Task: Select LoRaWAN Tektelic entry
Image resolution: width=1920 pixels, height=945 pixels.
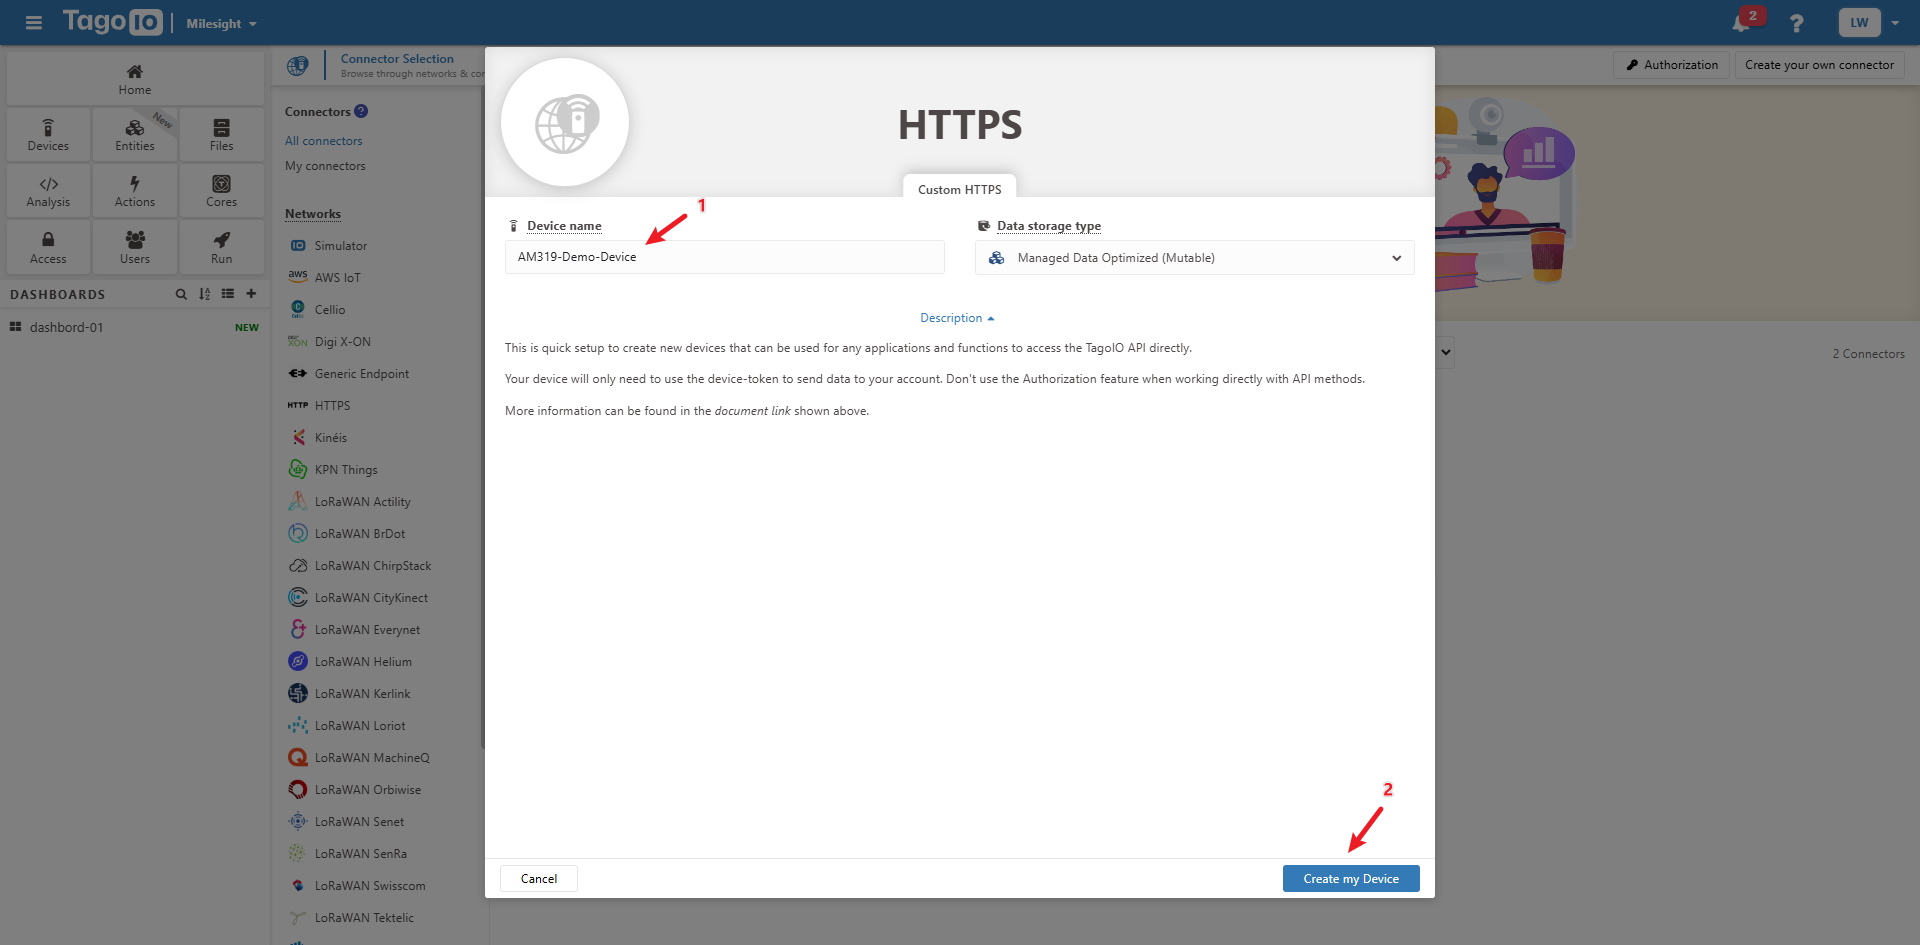Action: tap(364, 918)
